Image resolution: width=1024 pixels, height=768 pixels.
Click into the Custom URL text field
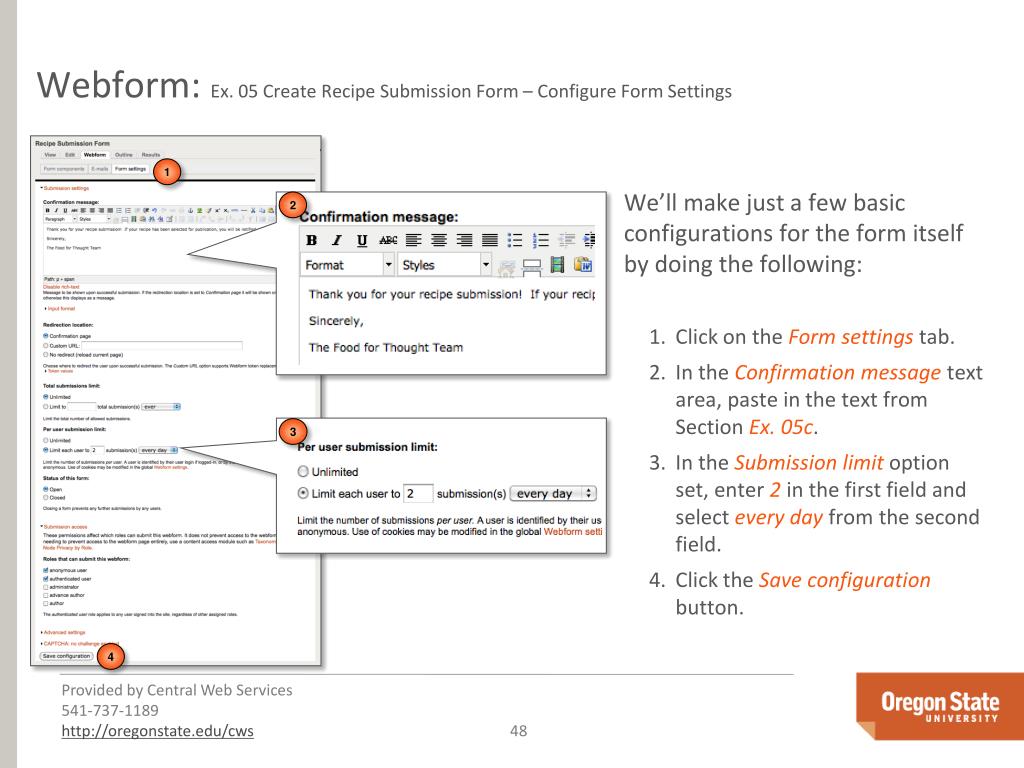(161, 345)
